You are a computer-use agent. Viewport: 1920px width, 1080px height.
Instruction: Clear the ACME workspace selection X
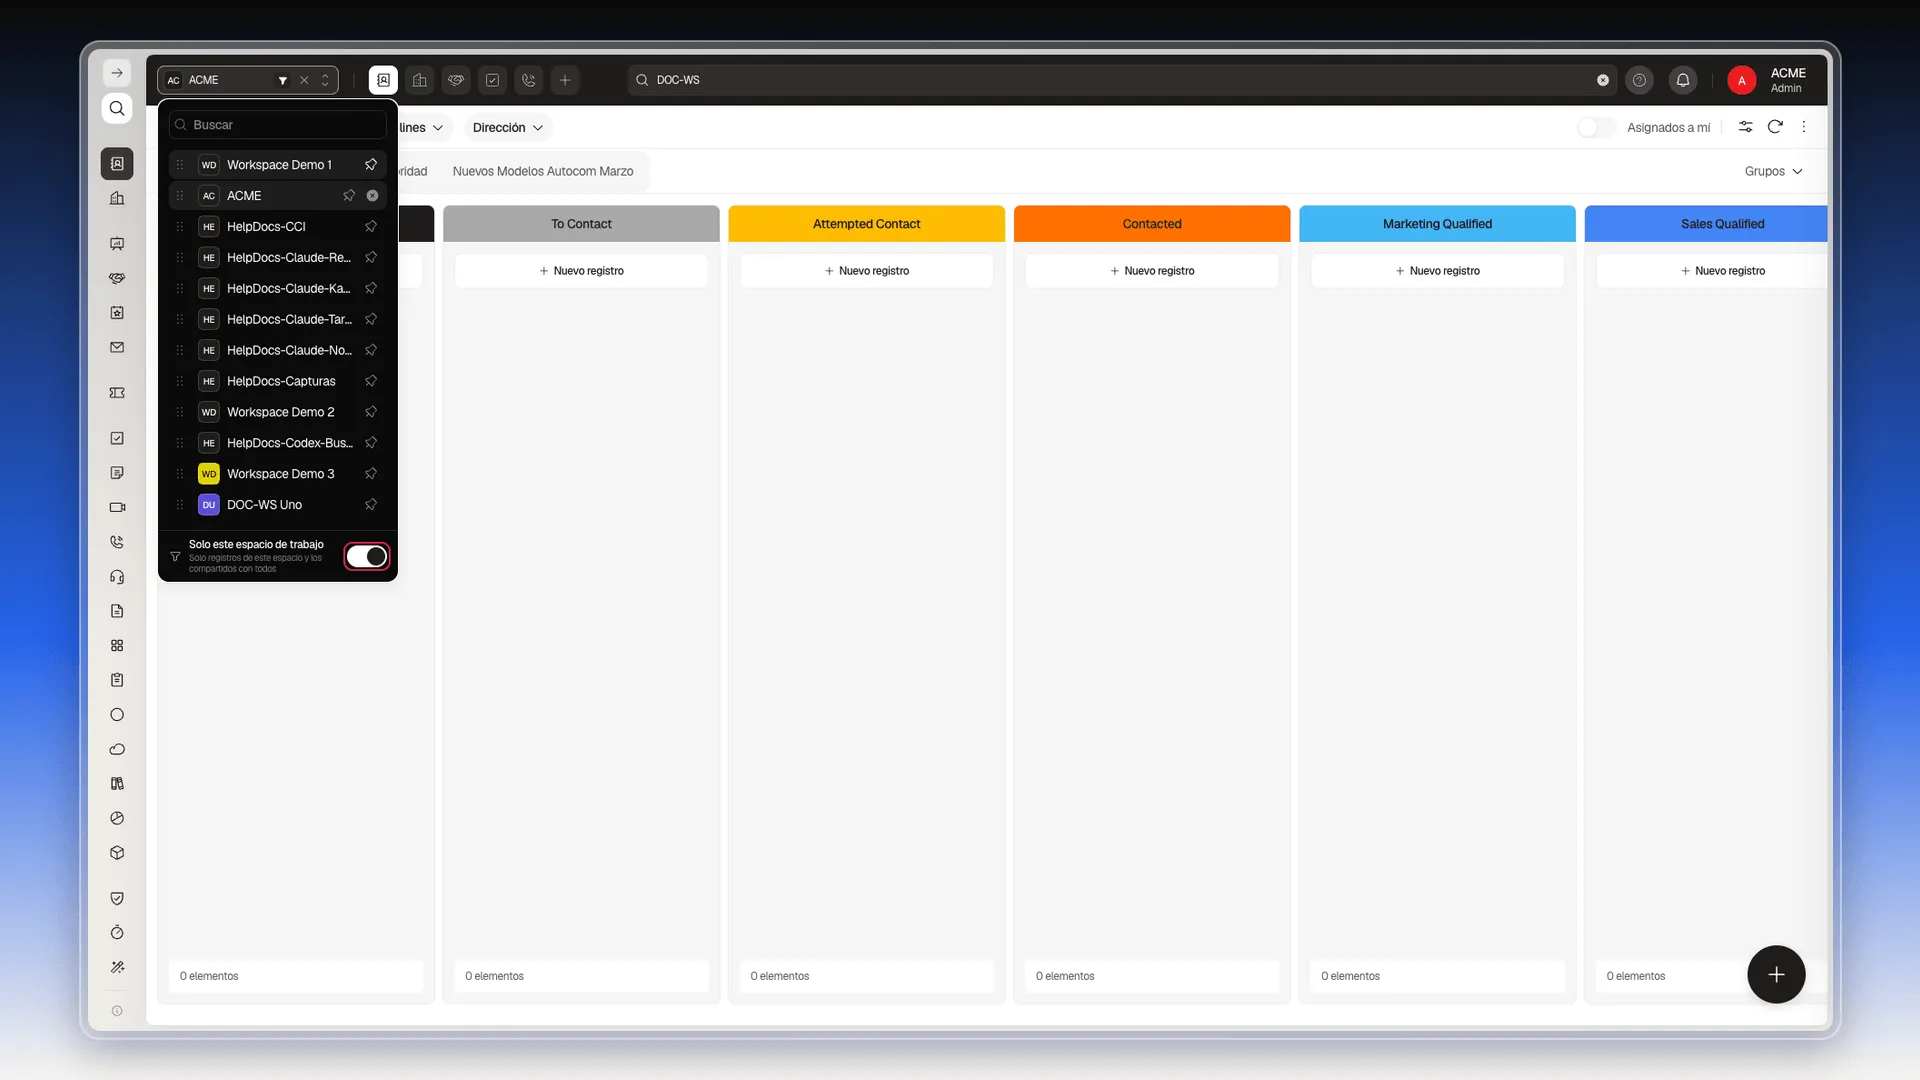(x=304, y=80)
